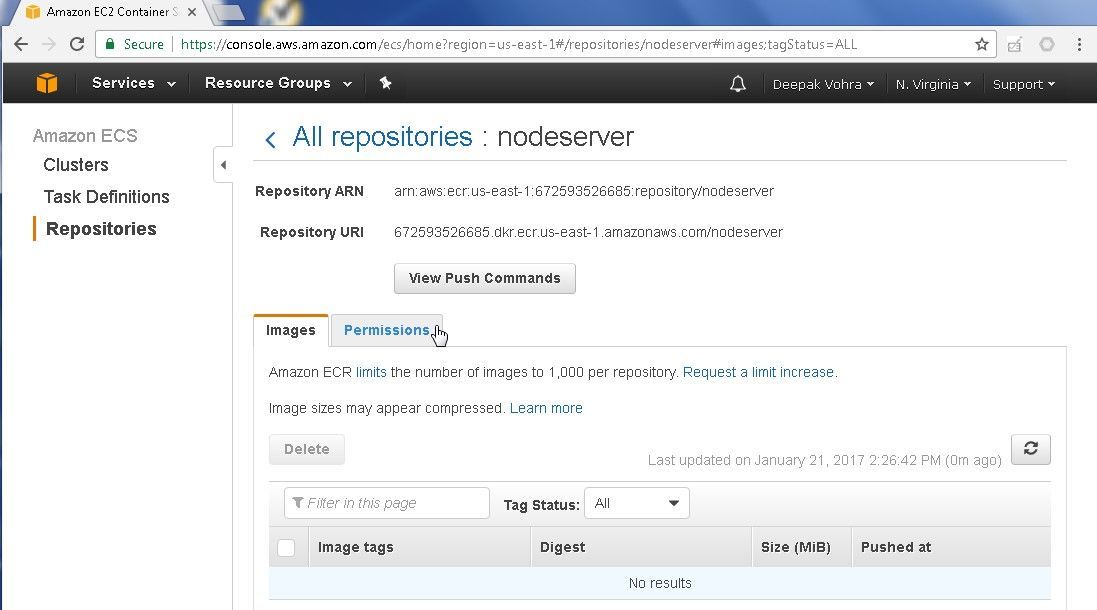Click the View Push Commands button
The height and width of the screenshot is (610, 1097).
[485, 278]
